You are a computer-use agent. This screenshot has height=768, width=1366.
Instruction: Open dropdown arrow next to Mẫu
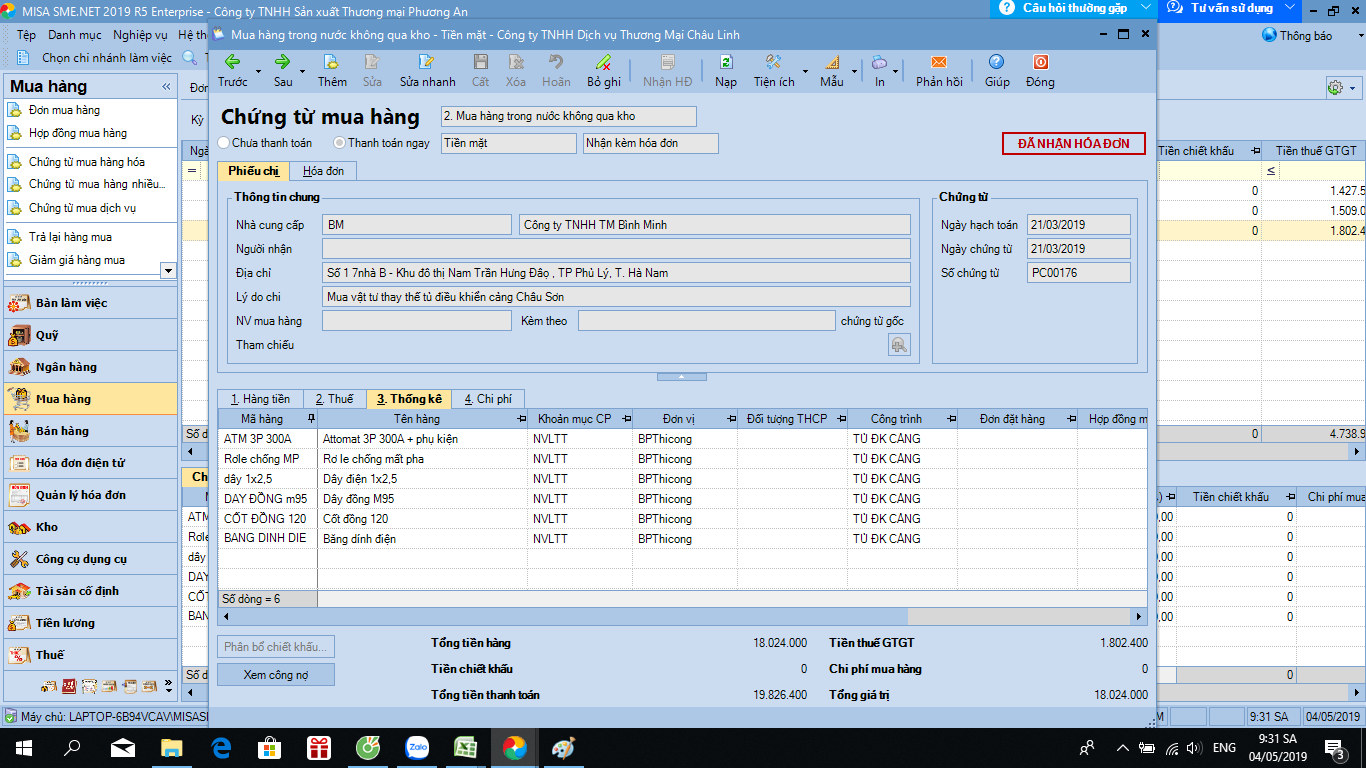(x=854, y=72)
